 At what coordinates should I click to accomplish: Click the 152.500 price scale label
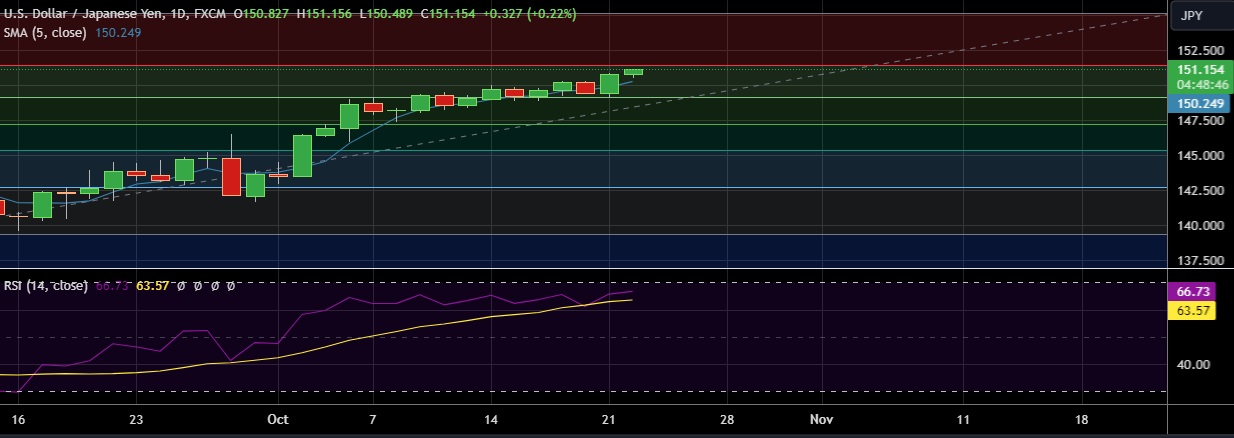click(1200, 50)
